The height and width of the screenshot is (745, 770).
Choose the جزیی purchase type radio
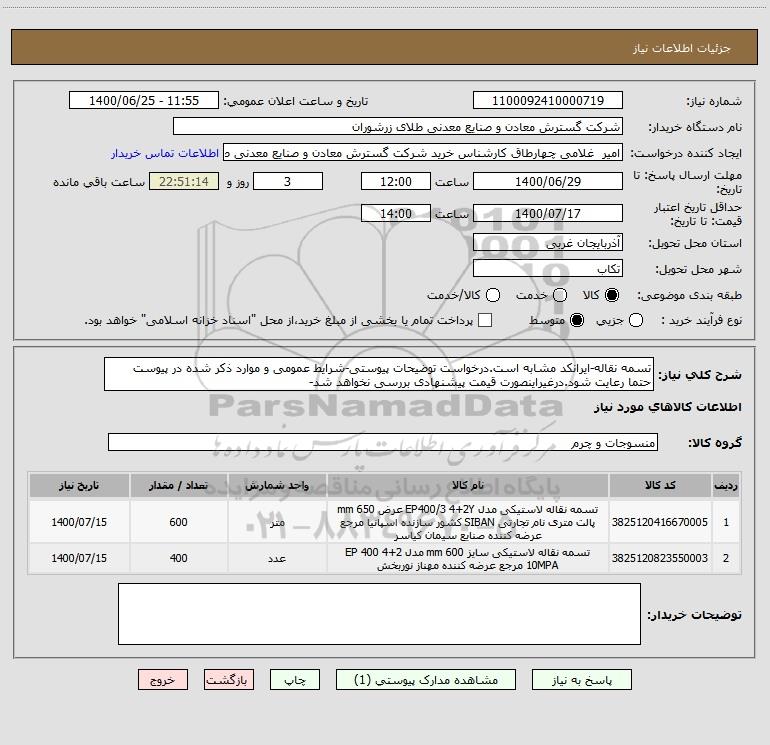point(635,320)
